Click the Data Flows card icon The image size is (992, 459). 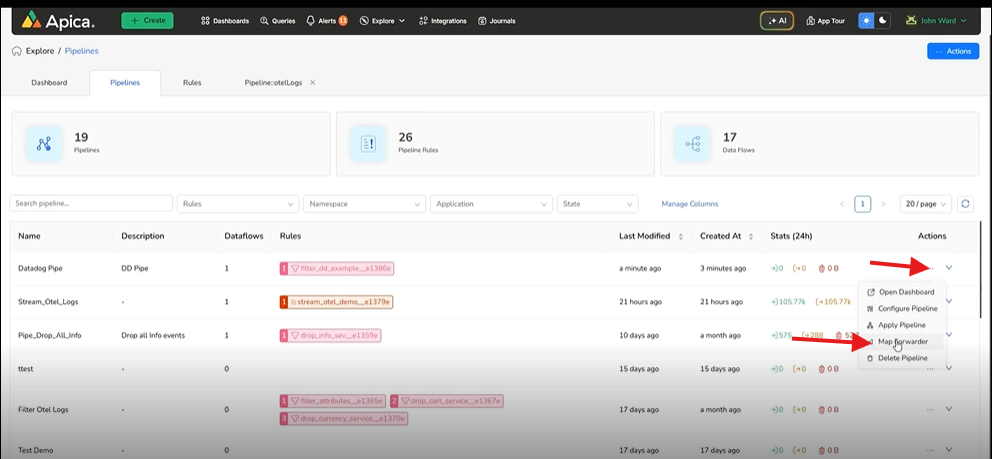point(693,144)
